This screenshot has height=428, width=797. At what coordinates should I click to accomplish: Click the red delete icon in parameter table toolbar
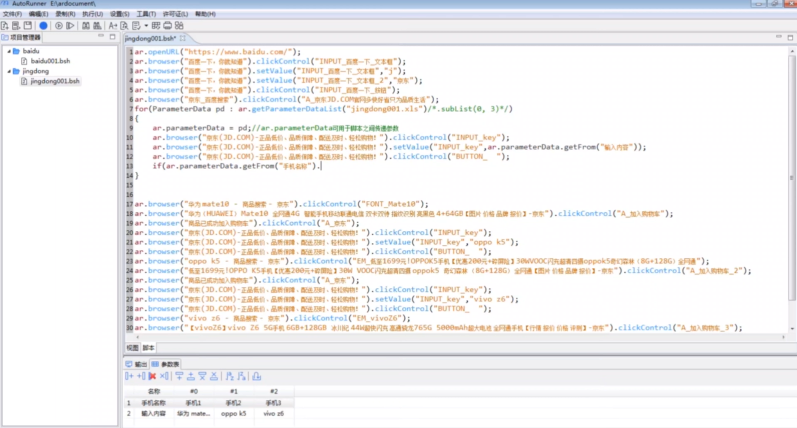point(152,376)
